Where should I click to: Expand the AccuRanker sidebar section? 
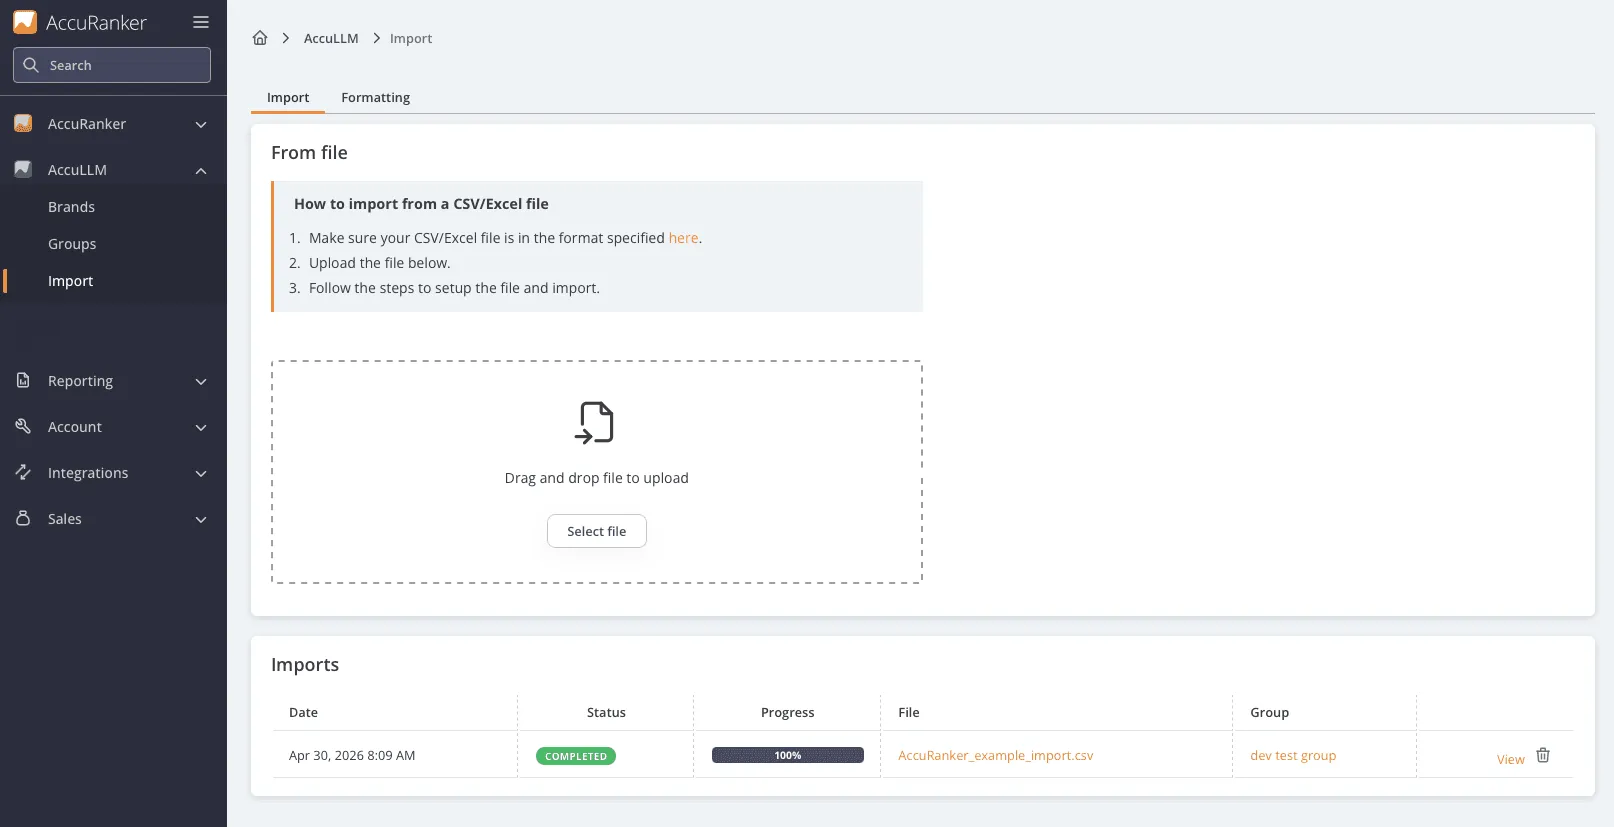click(201, 124)
